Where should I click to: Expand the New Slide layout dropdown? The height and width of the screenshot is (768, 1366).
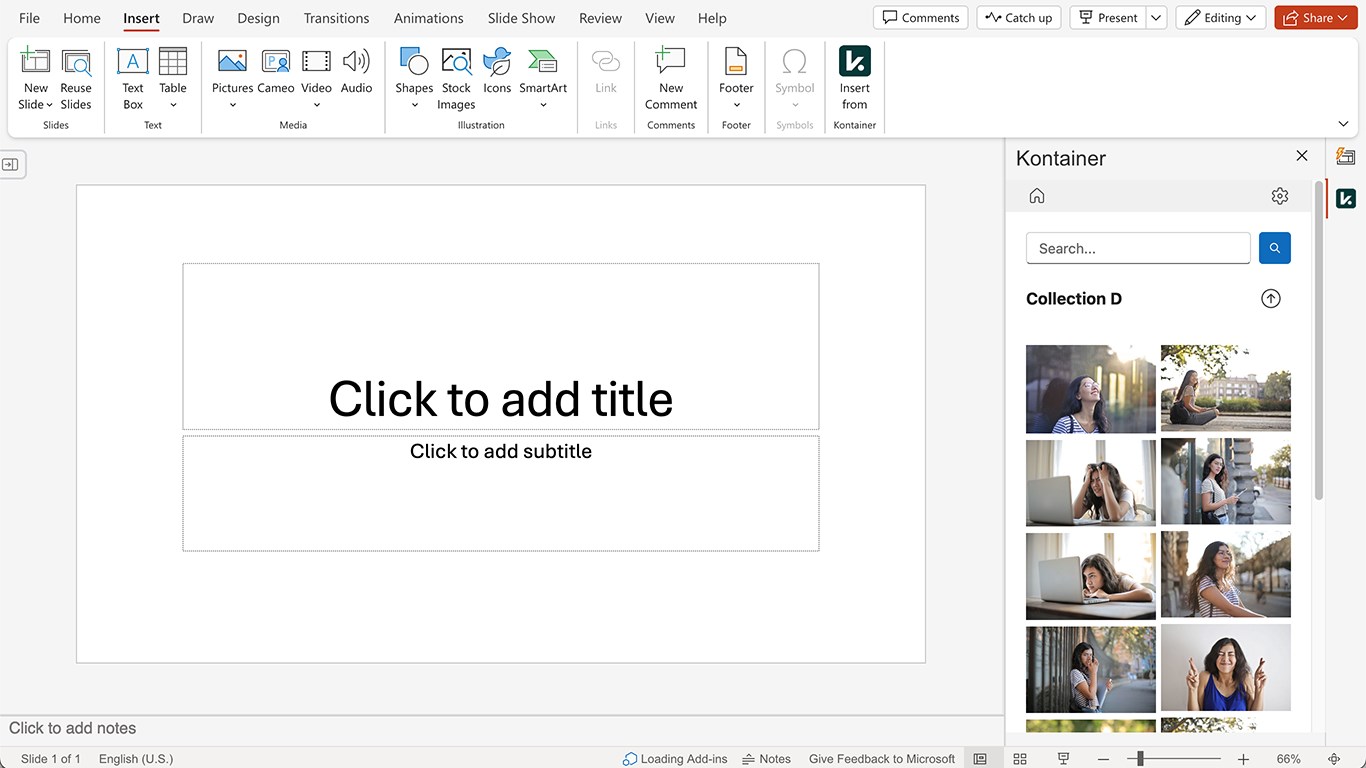[x=49, y=105]
